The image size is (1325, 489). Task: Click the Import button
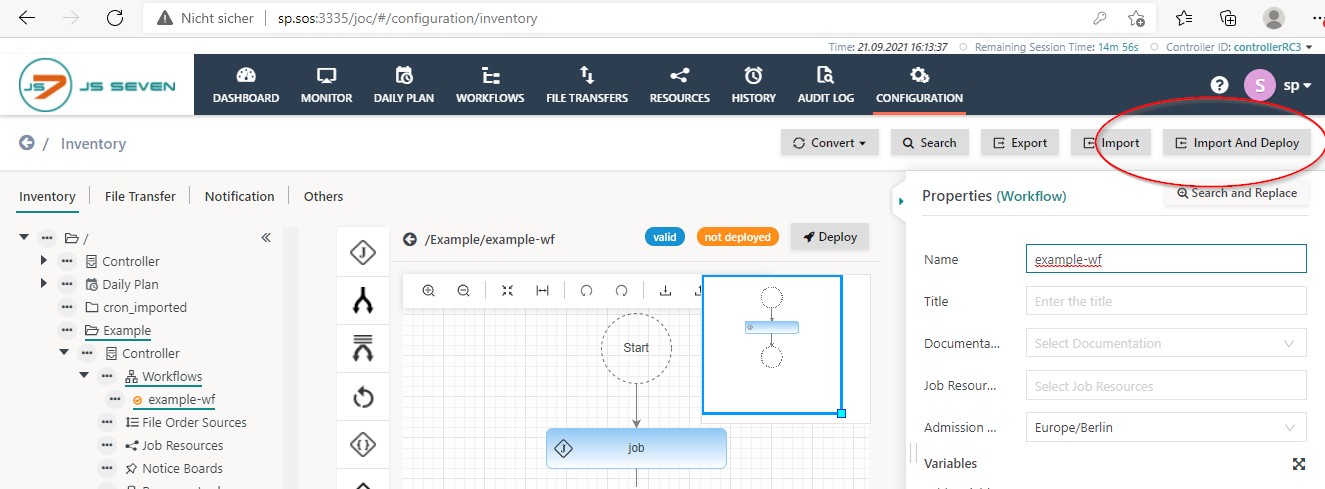coord(1111,143)
